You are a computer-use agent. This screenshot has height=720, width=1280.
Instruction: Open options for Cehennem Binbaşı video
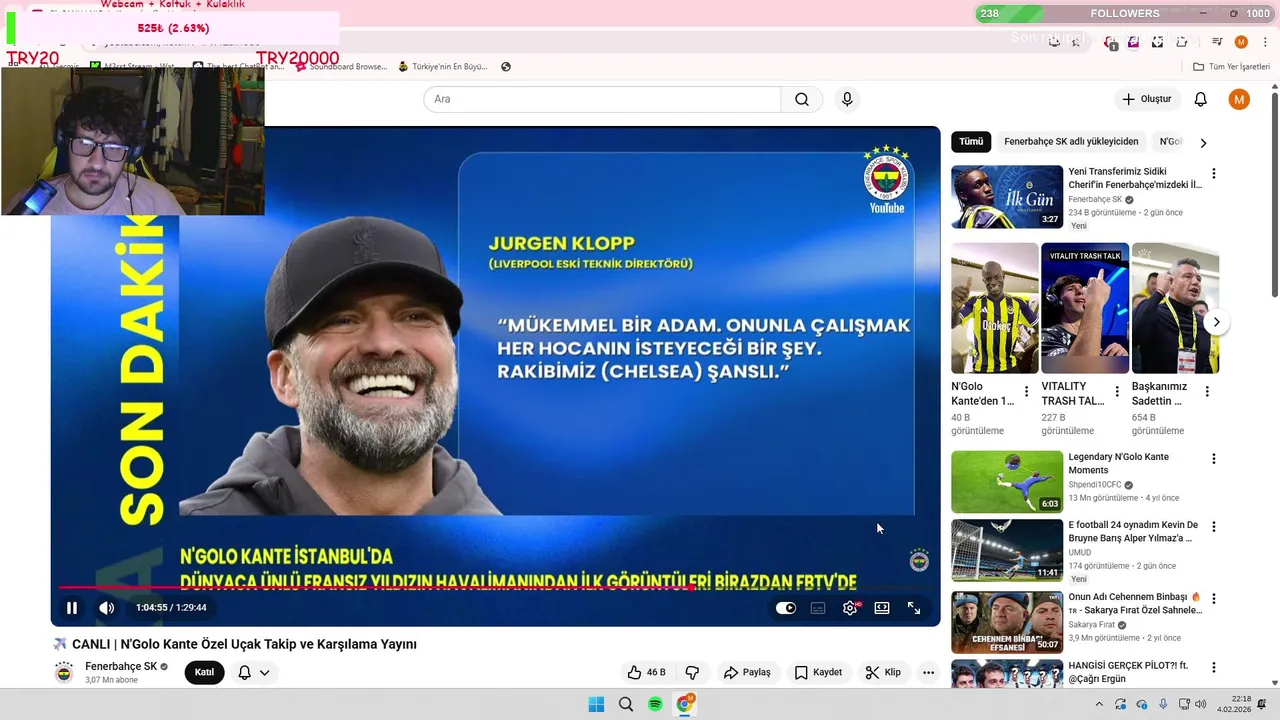(x=1214, y=599)
